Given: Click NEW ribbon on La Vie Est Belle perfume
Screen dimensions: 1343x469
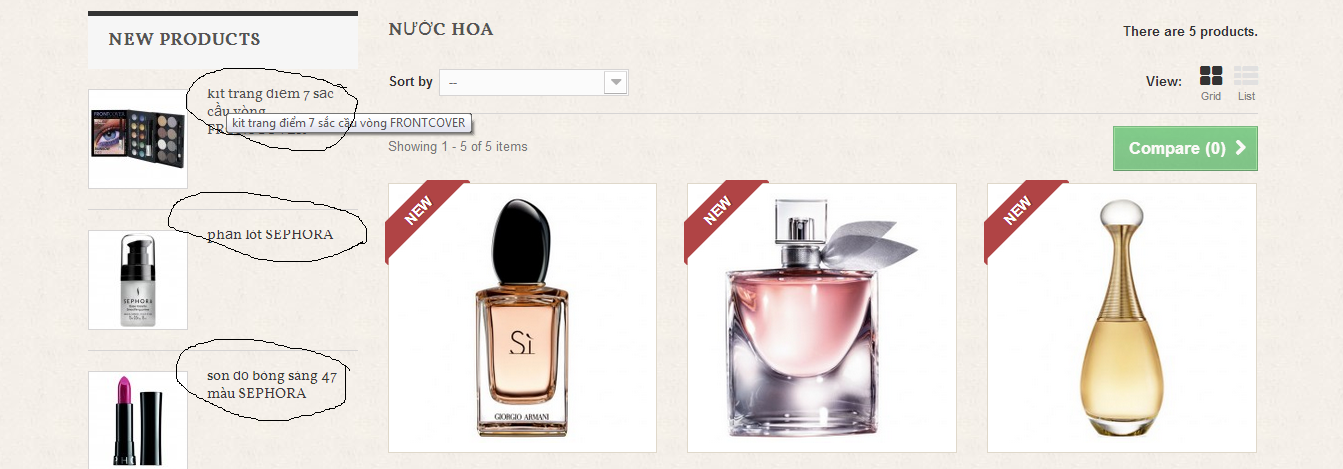Looking at the screenshot, I should [x=723, y=206].
